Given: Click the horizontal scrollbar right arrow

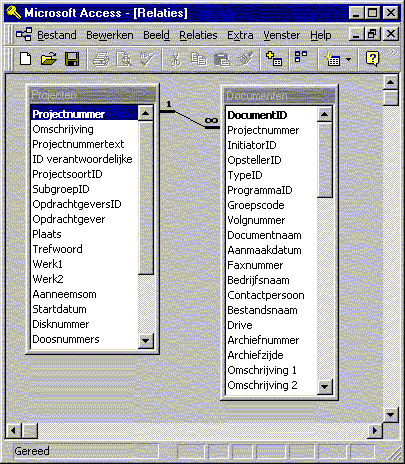Looking at the screenshot, I should (x=375, y=430).
